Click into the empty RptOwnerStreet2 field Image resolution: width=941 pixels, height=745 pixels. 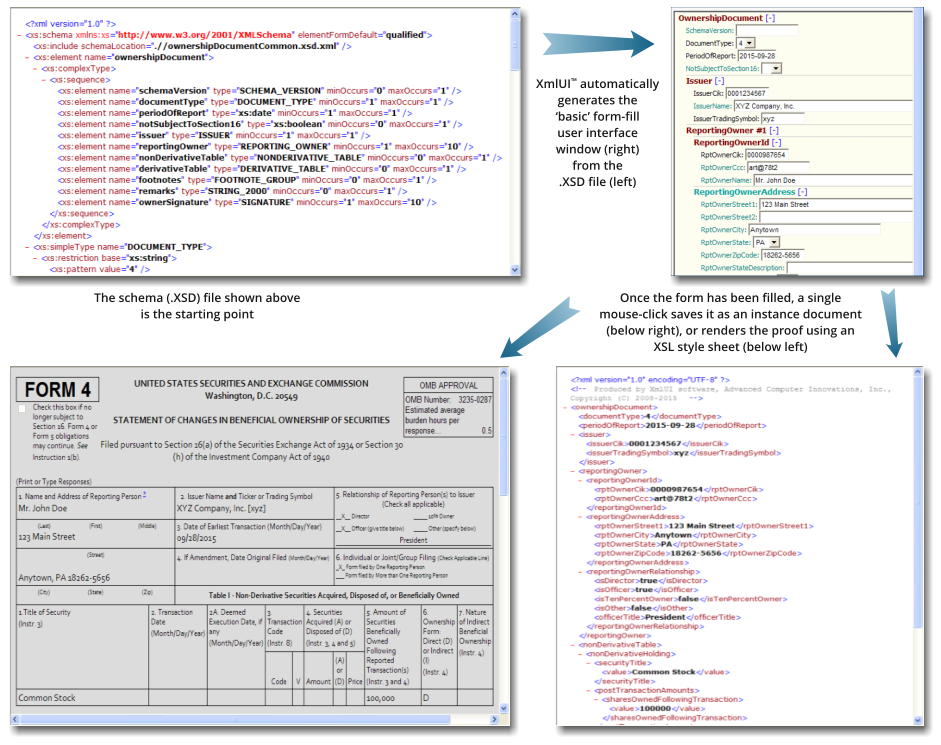(x=836, y=217)
